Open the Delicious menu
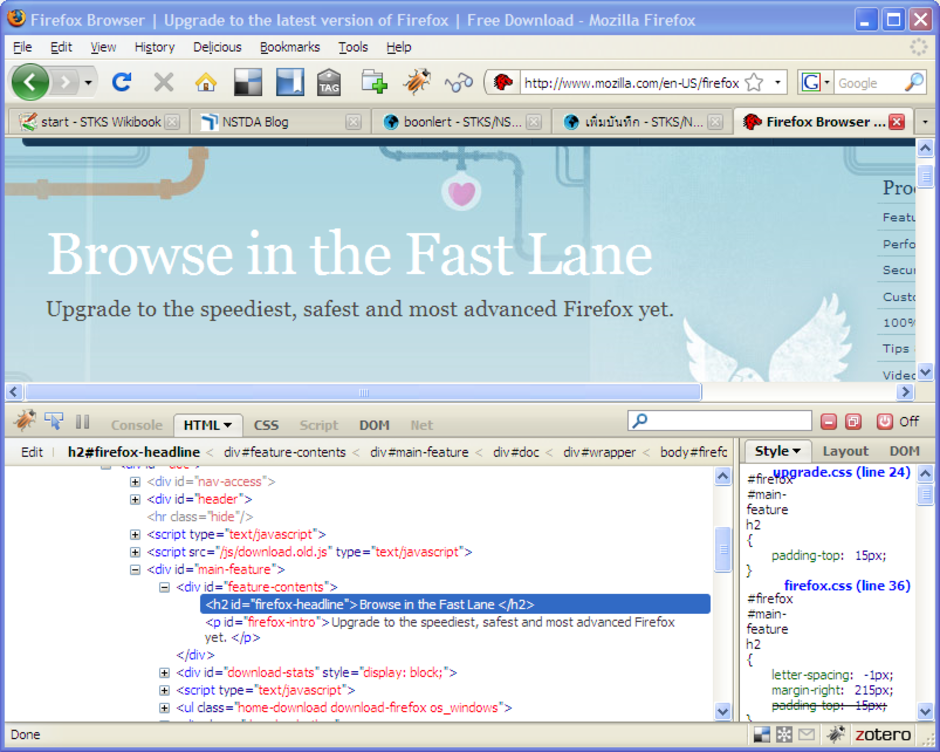This screenshot has height=752, width=940. (217, 47)
